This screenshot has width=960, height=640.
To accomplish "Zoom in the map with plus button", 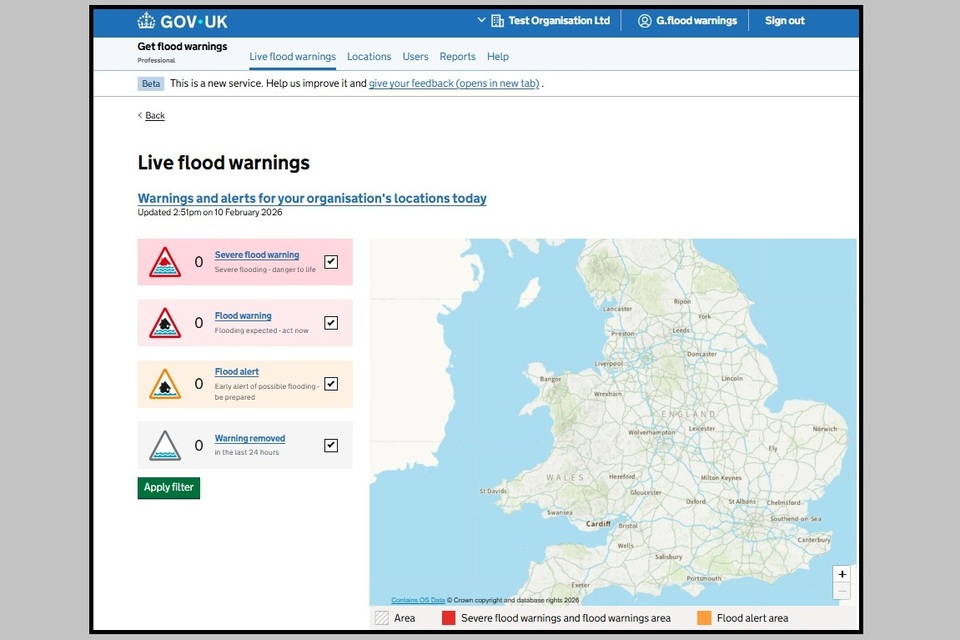I will 842,574.
